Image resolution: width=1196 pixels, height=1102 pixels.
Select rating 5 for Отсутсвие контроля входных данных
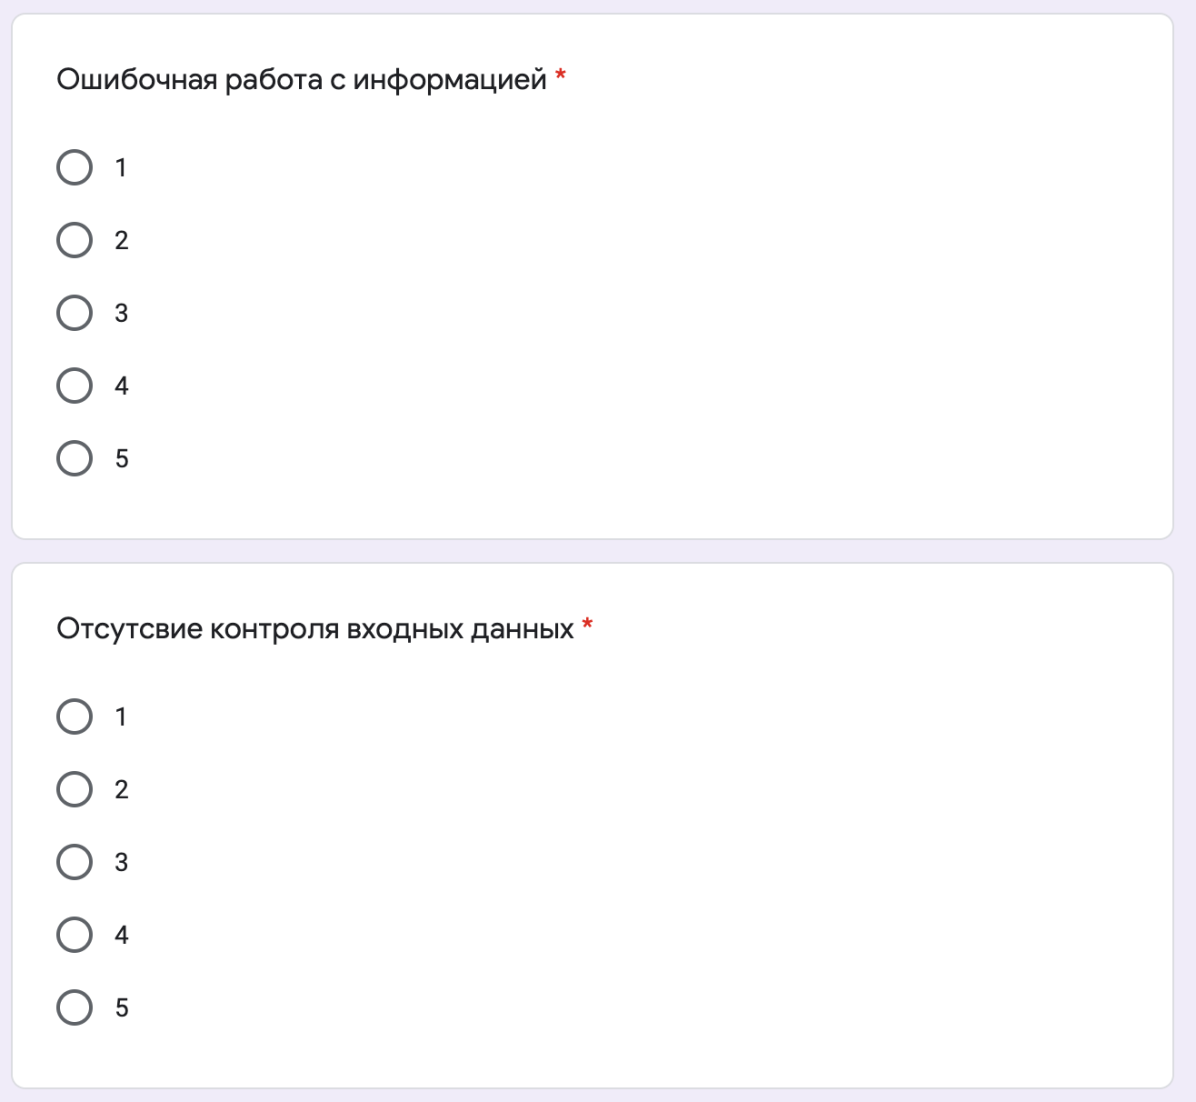75,1007
